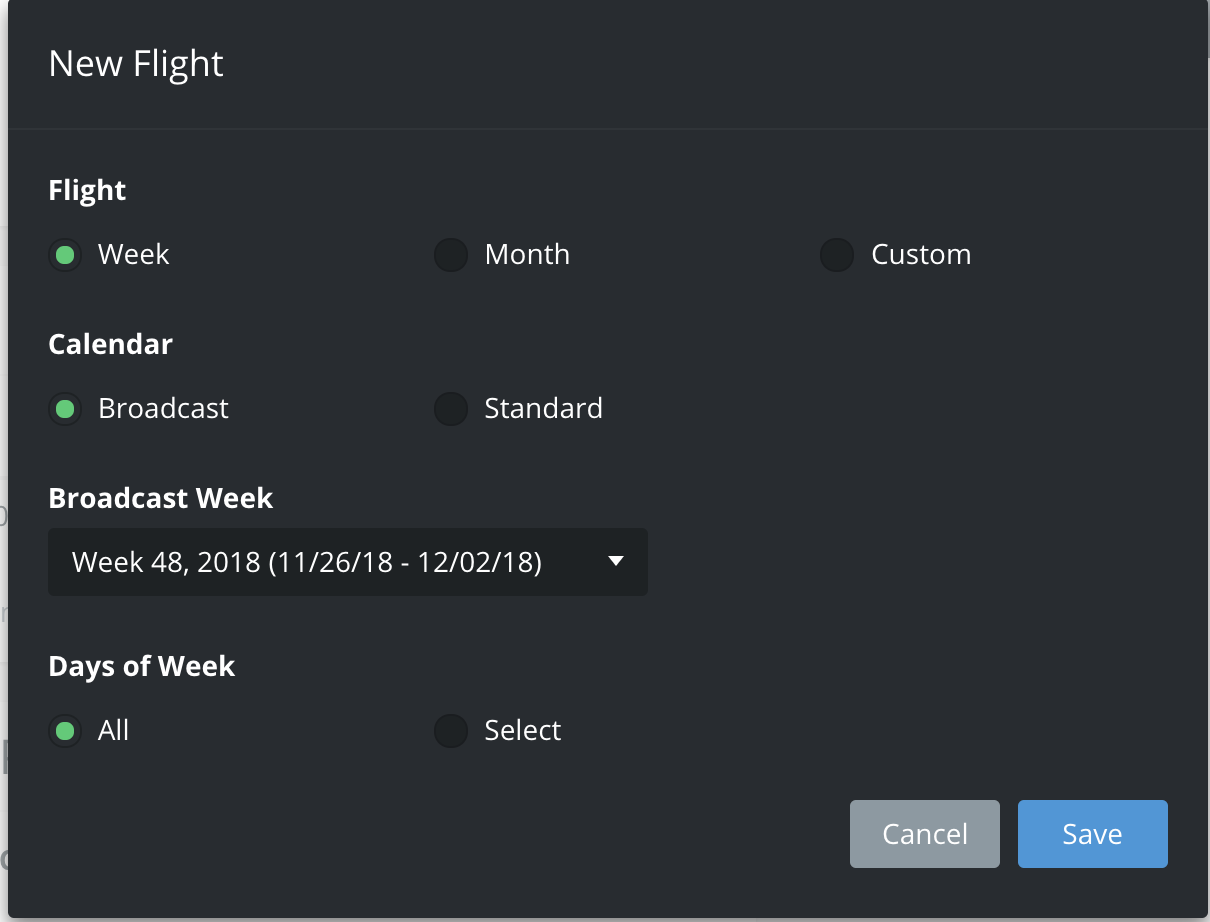The height and width of the screenshot is (922, 1210).
Task: Click the "Select" option label text
Action: [522, 731]
